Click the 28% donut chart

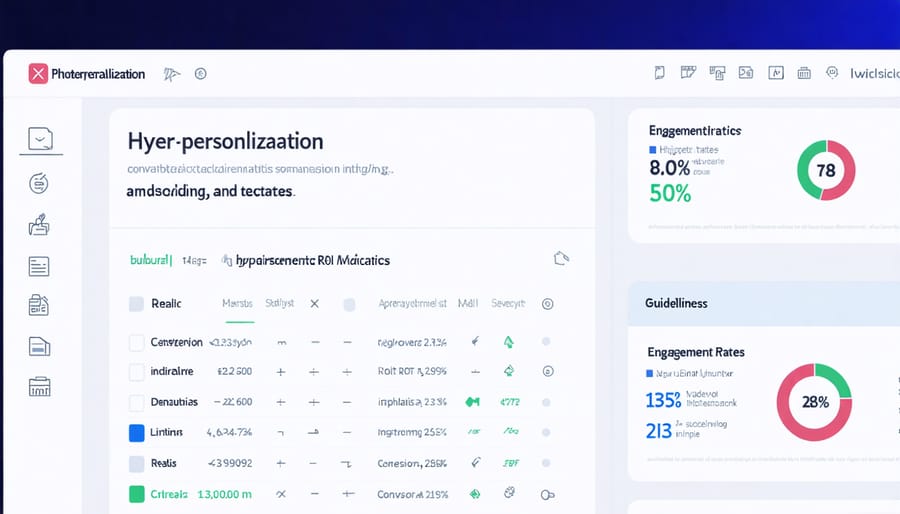tap(814, 402)
